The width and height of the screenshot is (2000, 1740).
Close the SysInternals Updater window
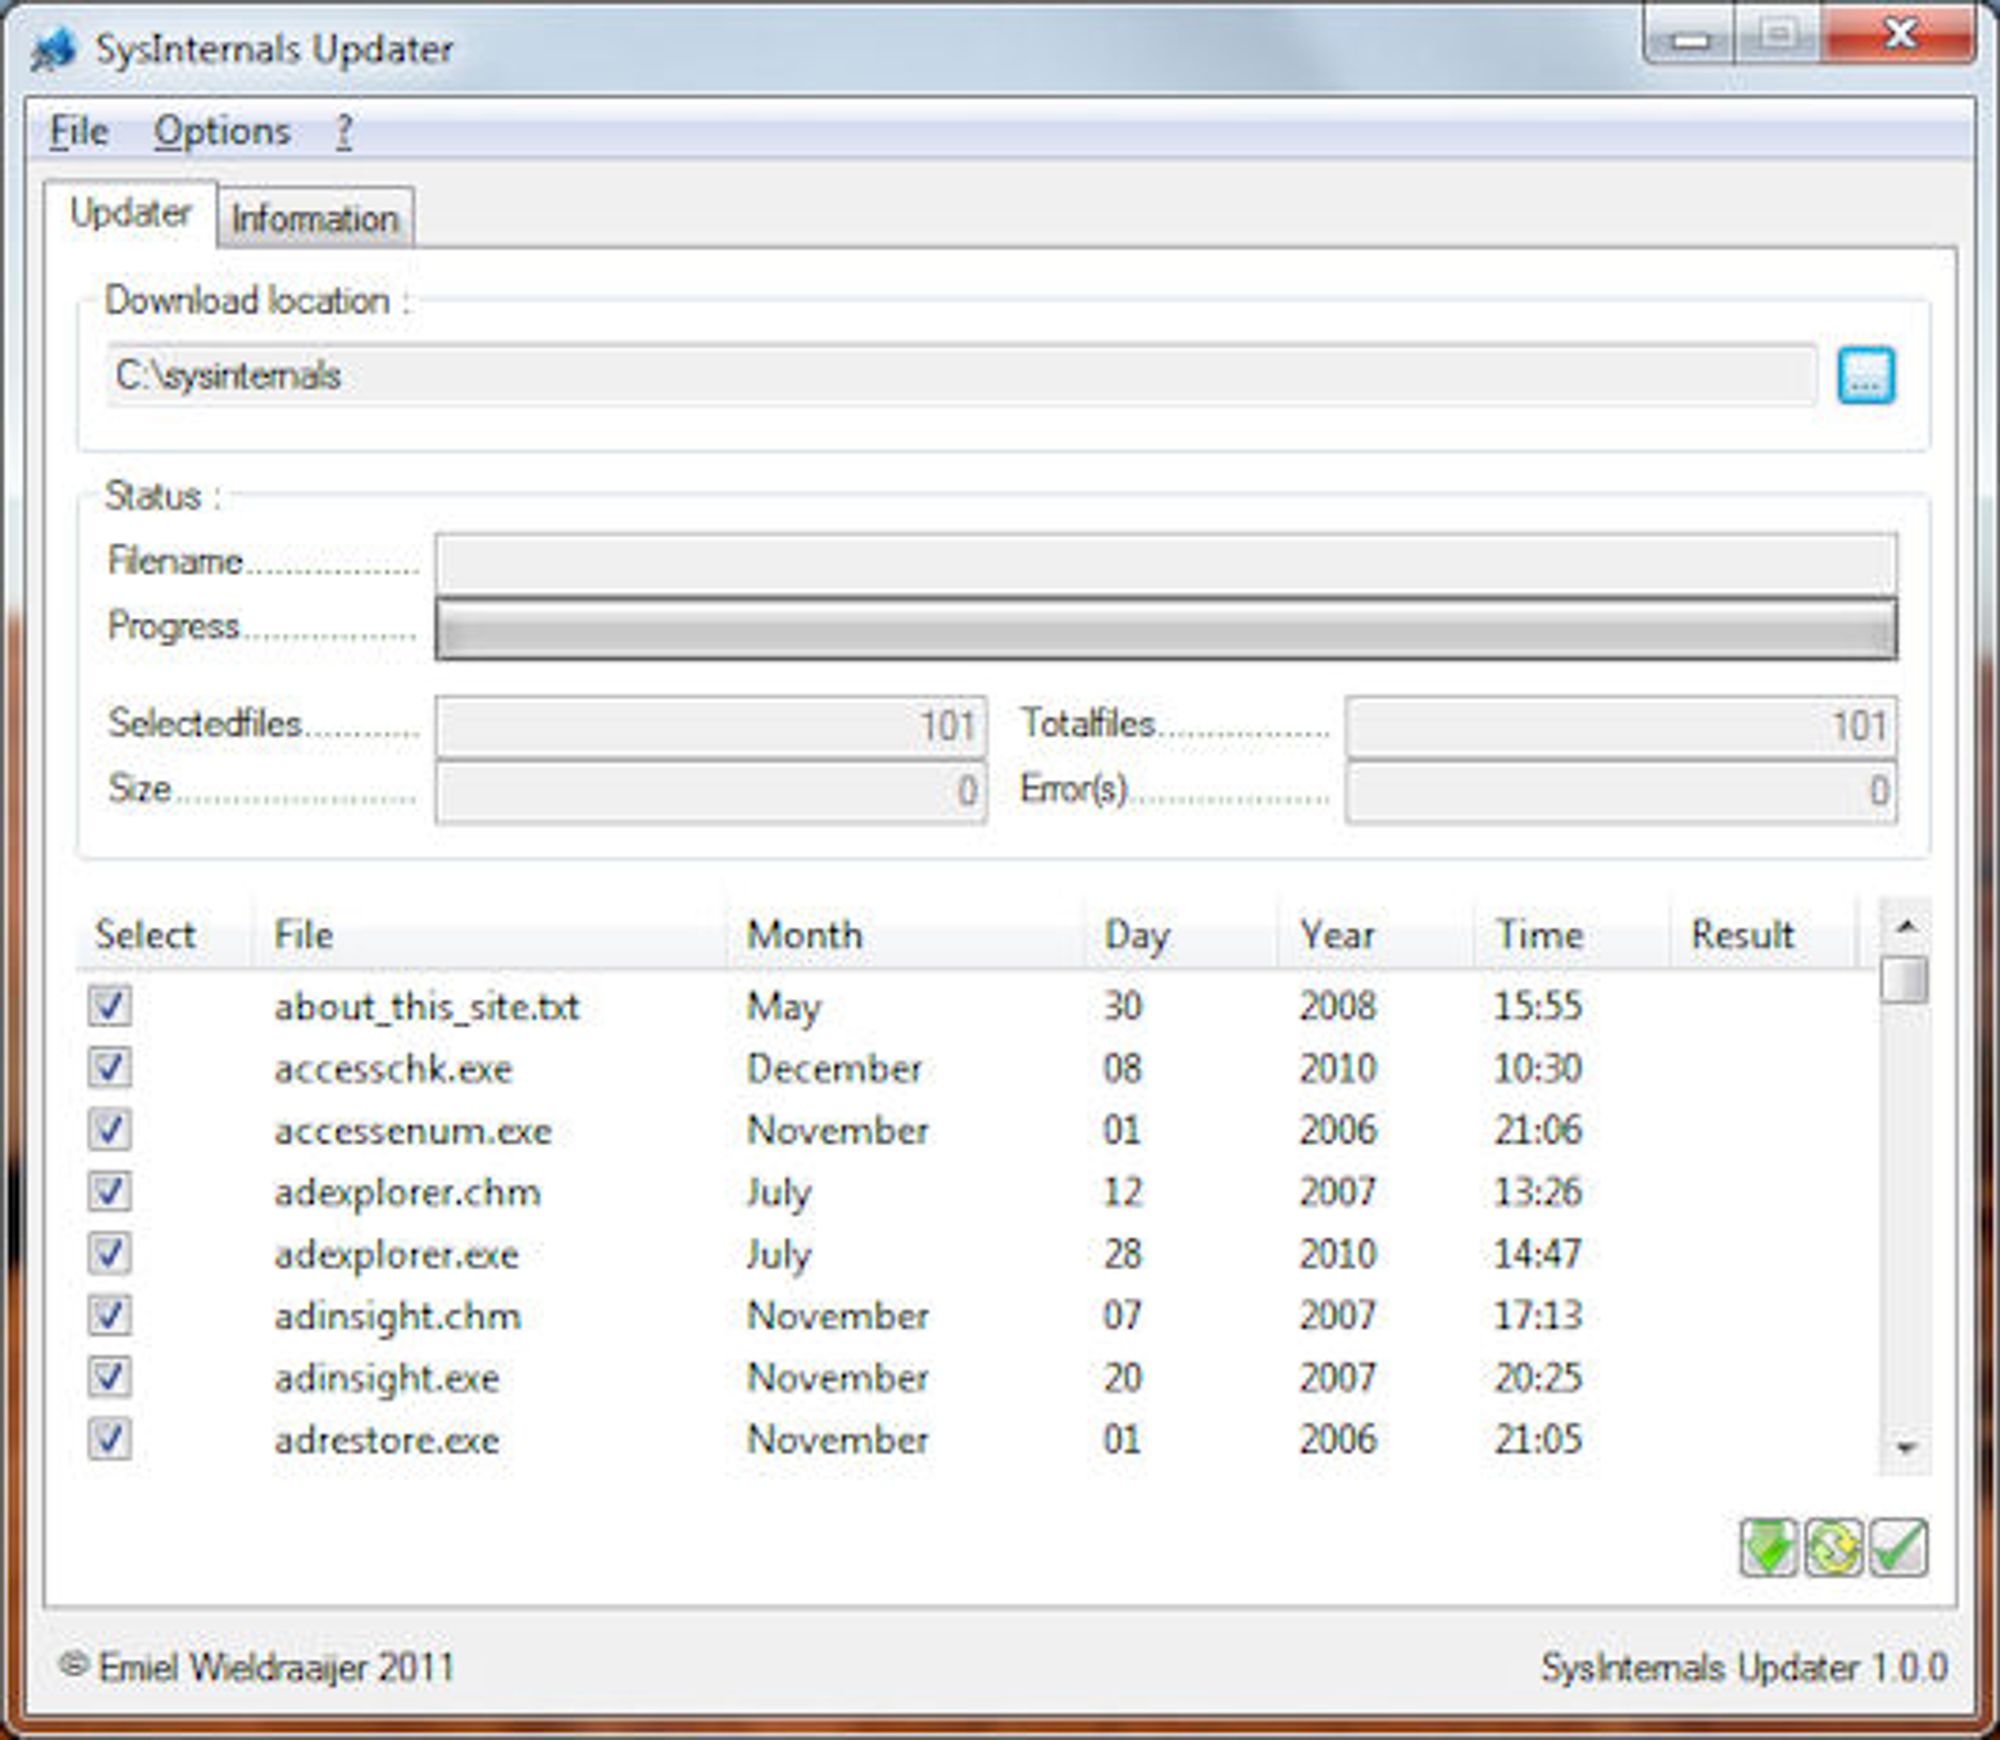coord(1899,36)
